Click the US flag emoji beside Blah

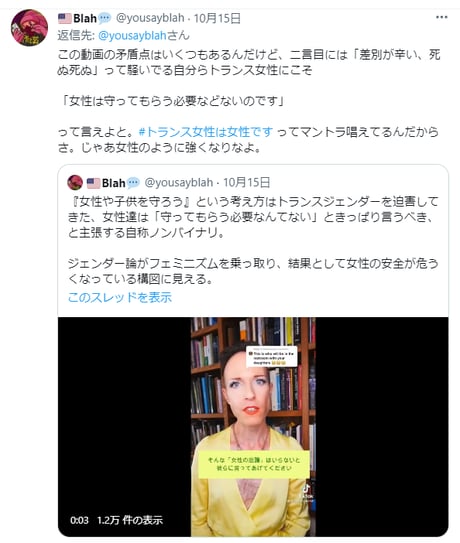[65, 18]
